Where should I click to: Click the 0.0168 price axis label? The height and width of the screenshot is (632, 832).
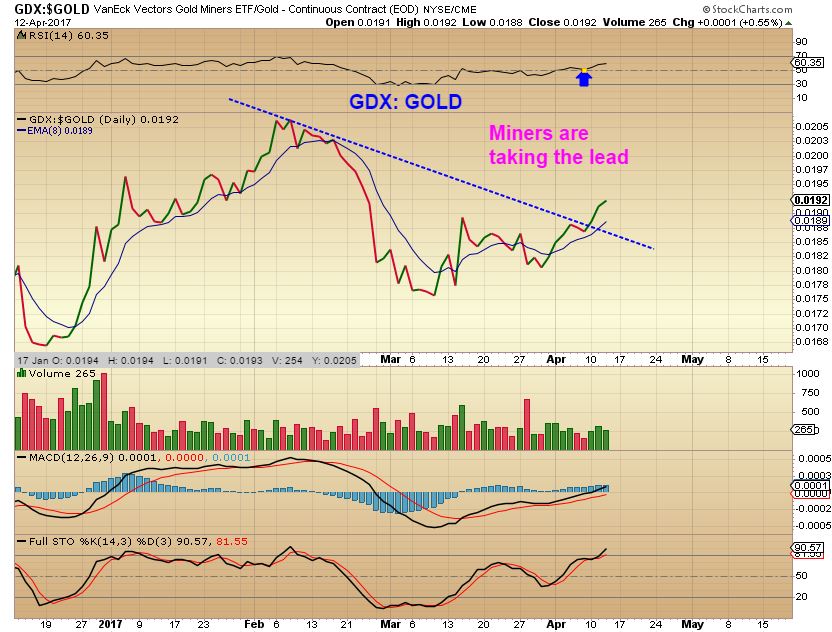click(812, 342)
